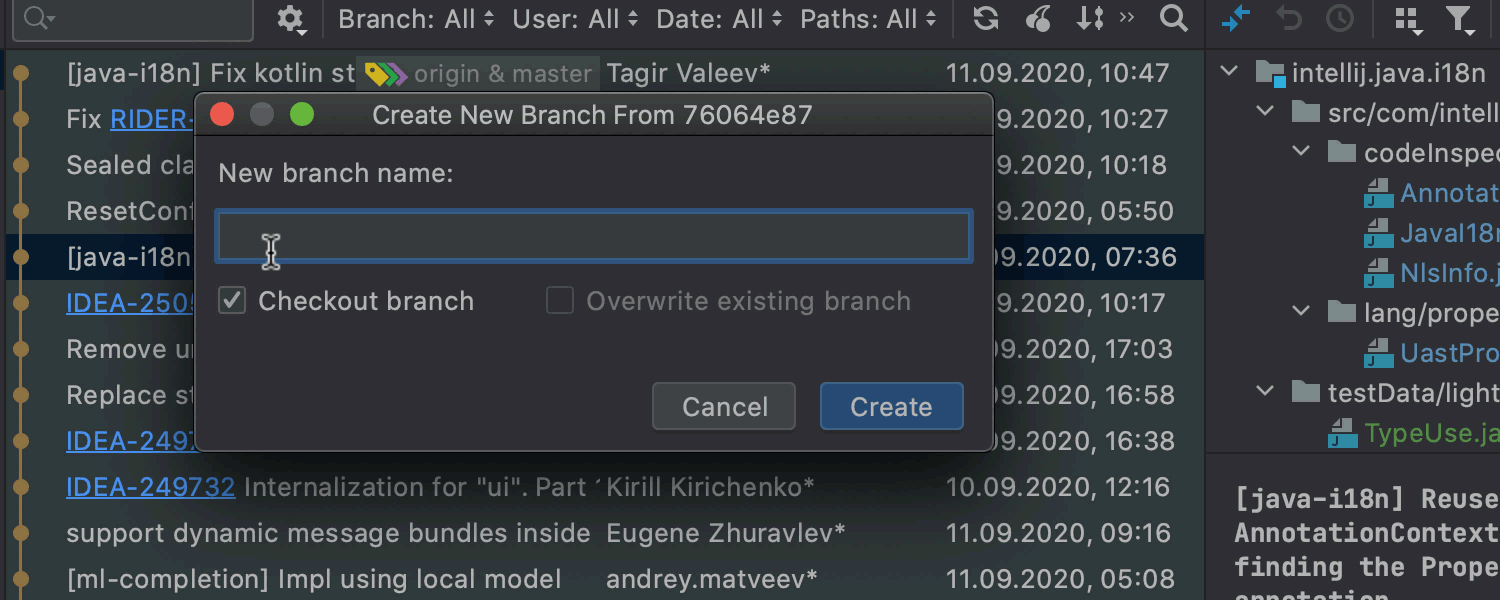Open the log settings gear icon
Screen dimensions: 1500x600
290,19
